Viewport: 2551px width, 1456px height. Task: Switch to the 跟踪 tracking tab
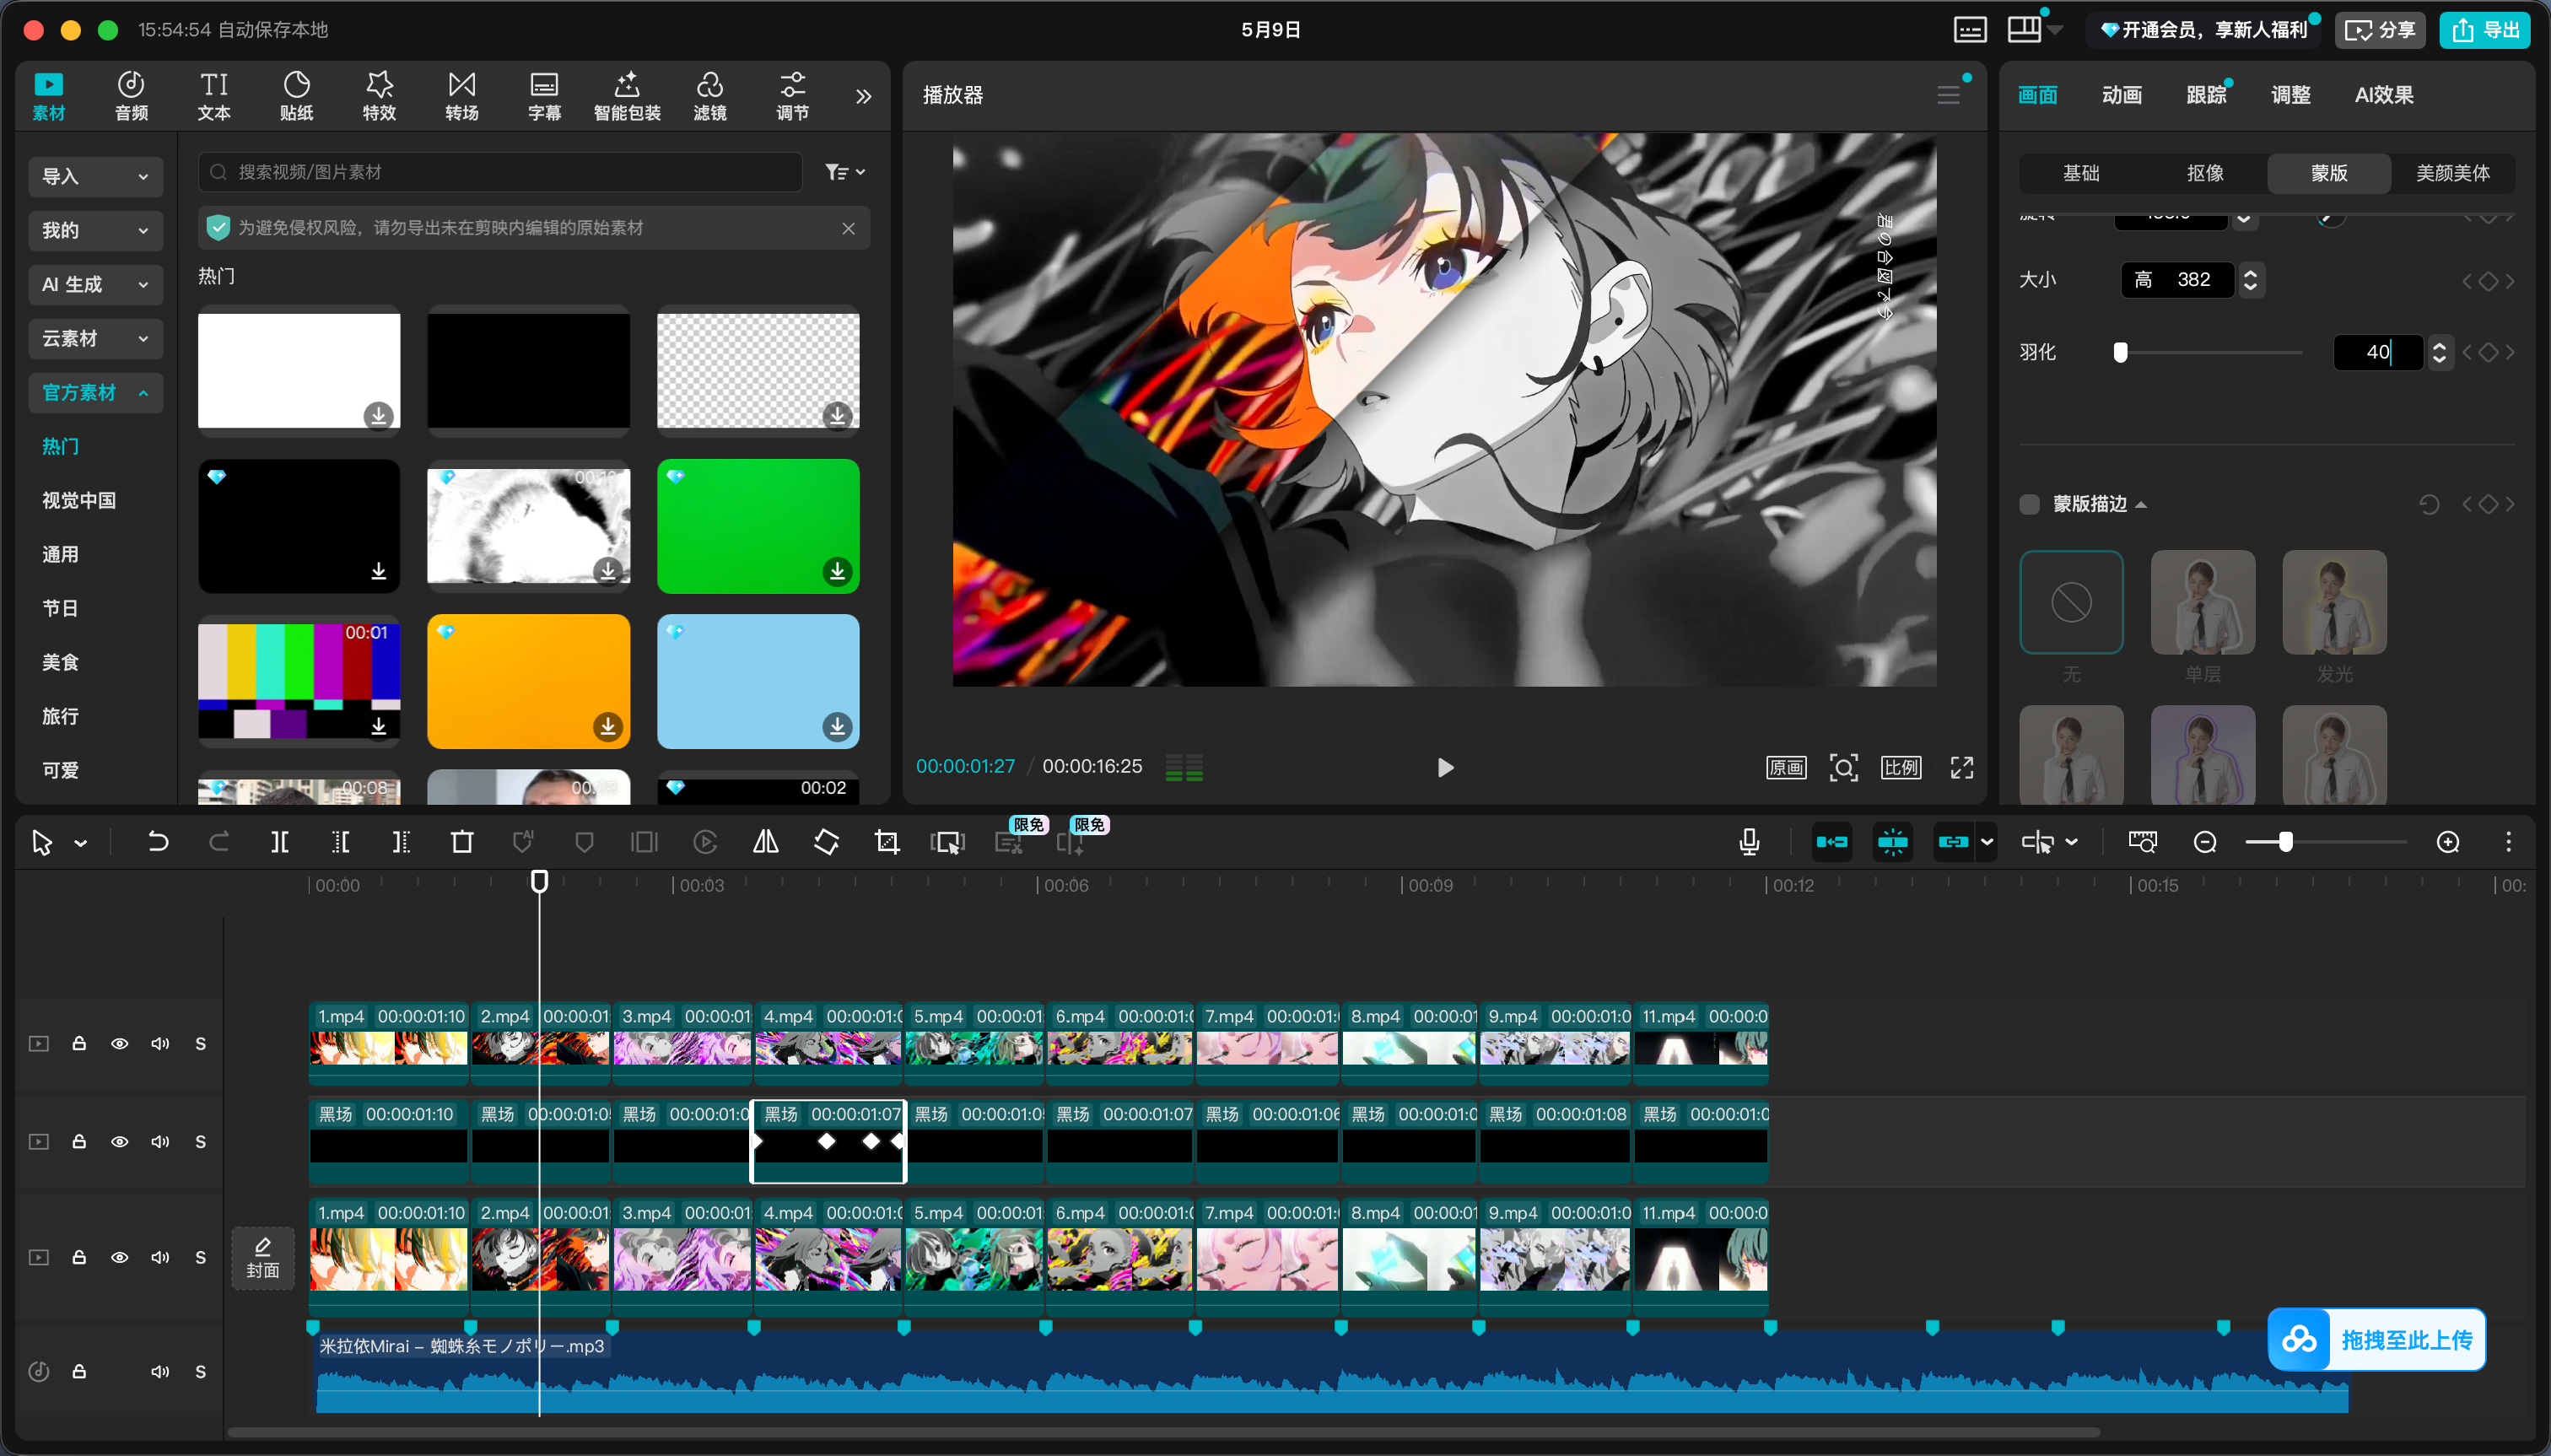coord(2206,95)
